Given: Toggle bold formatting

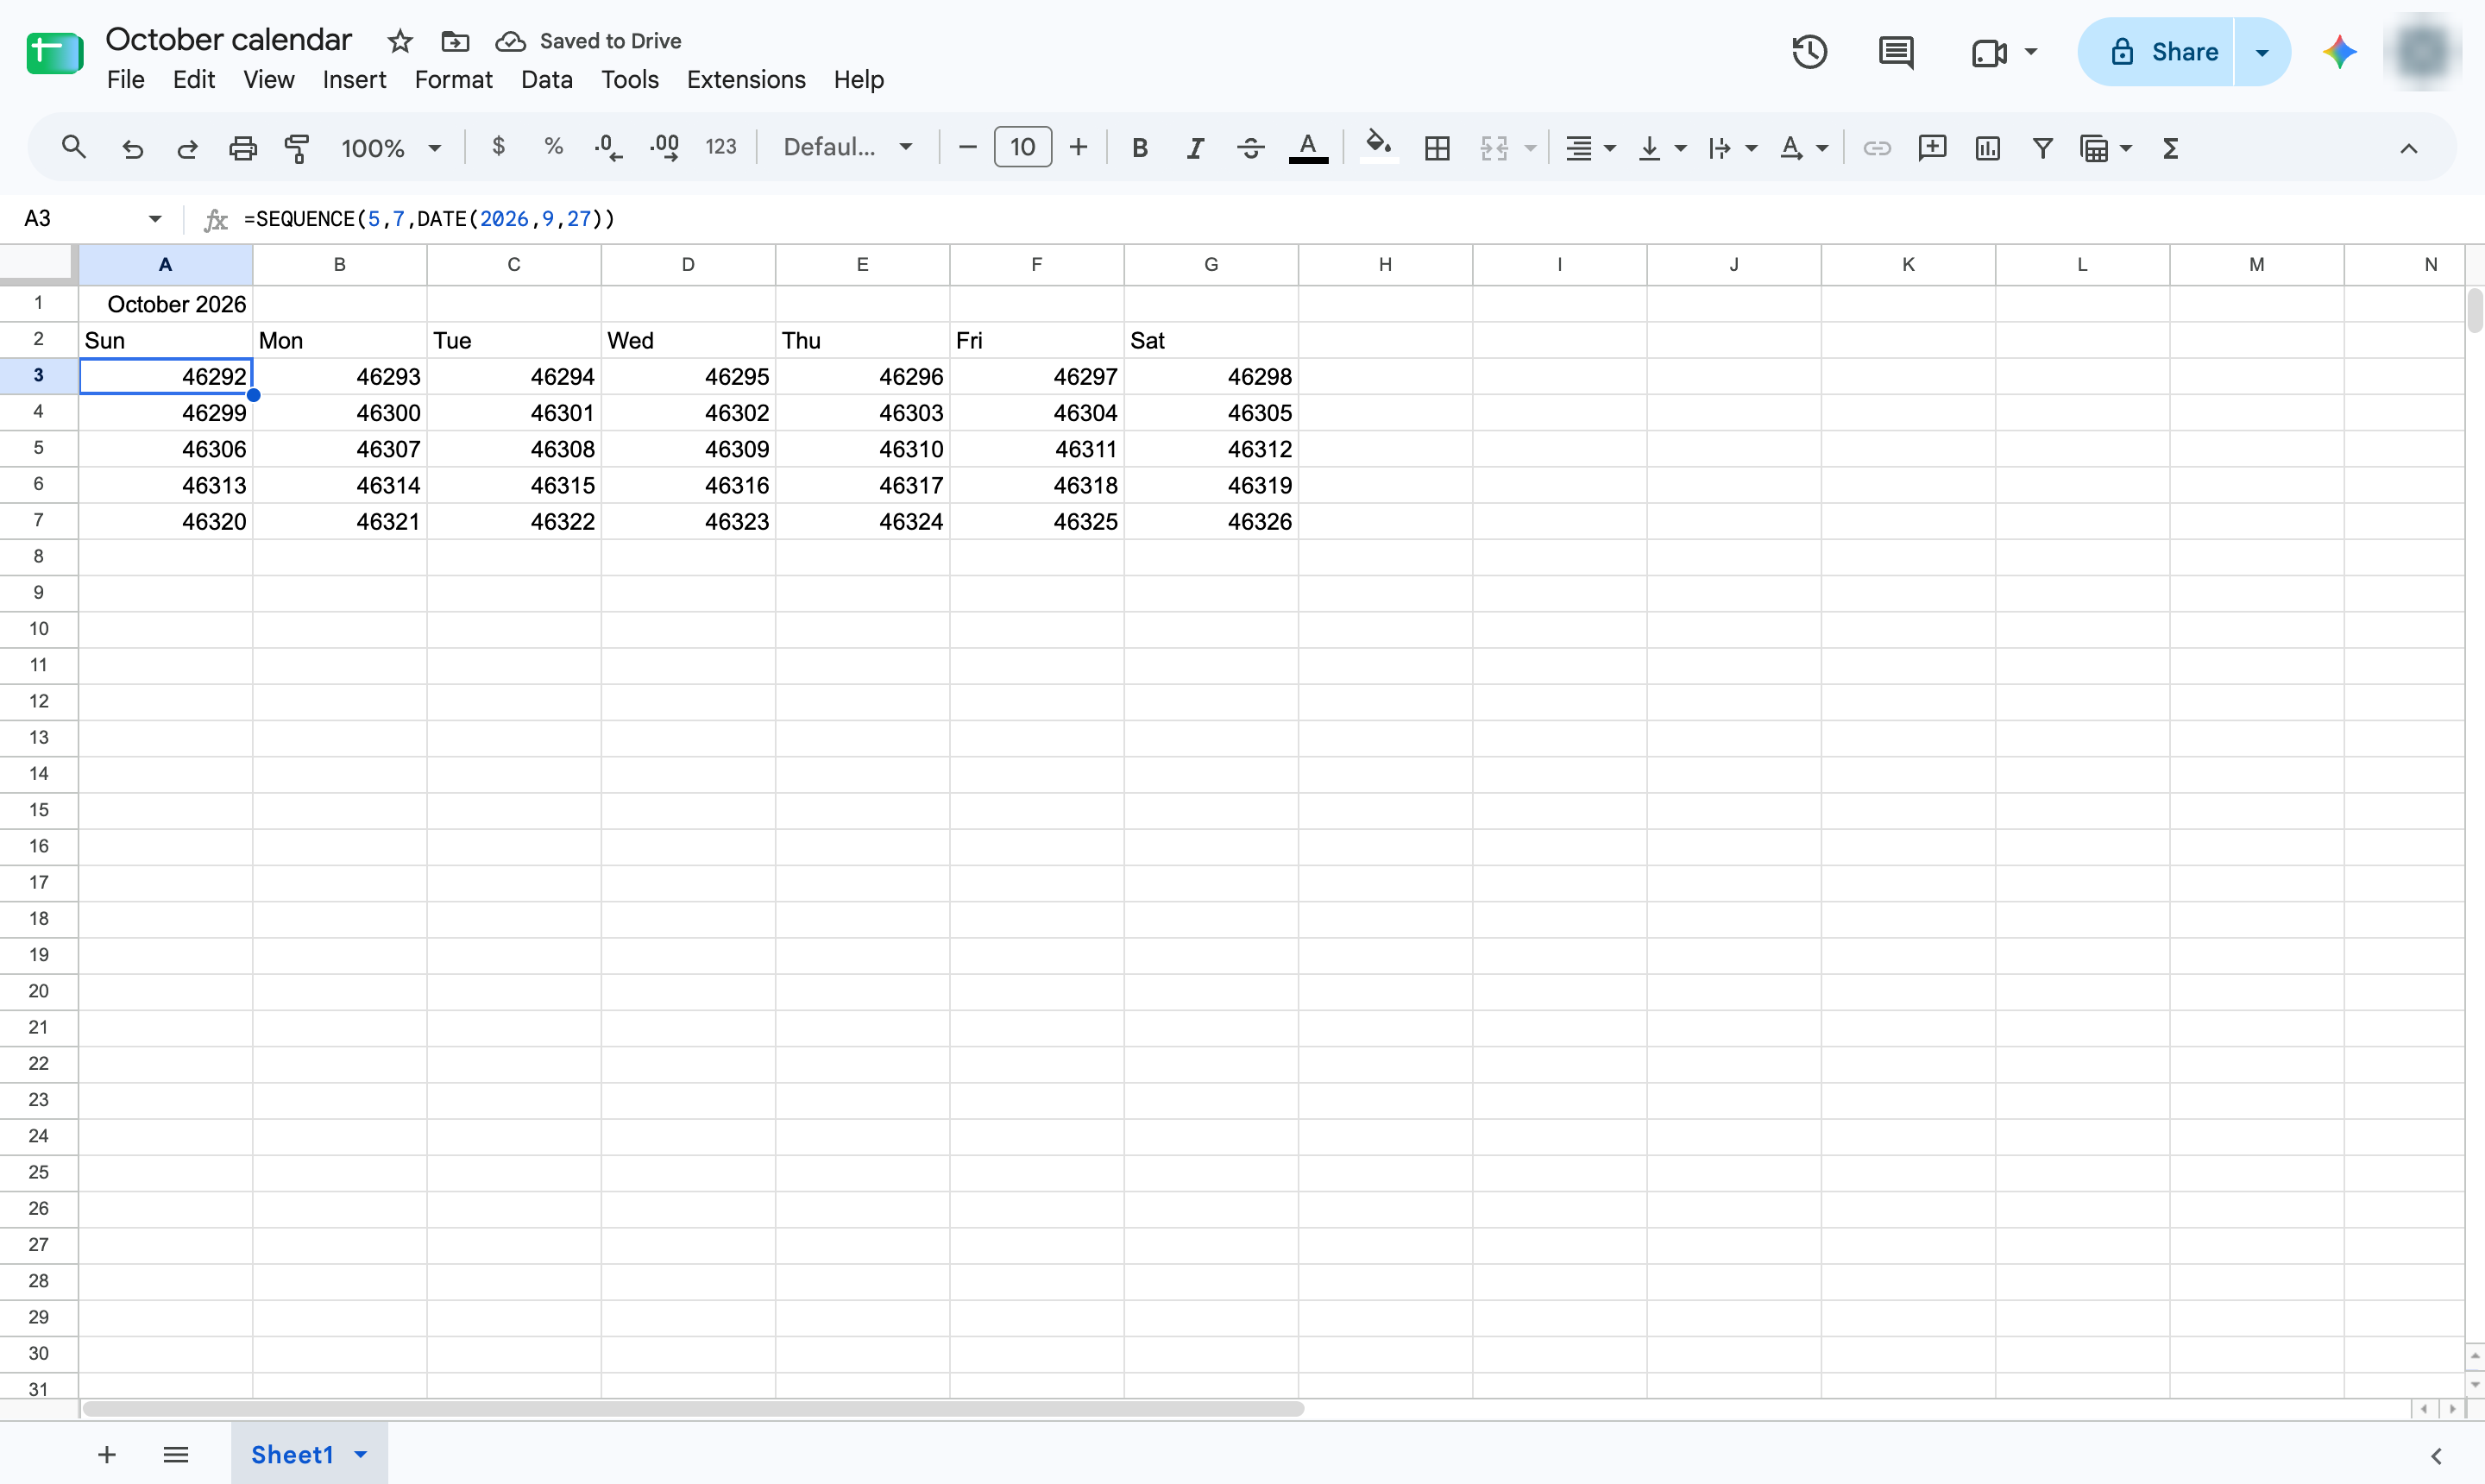Looking at the screenshot, I should tap(1139, 148).
